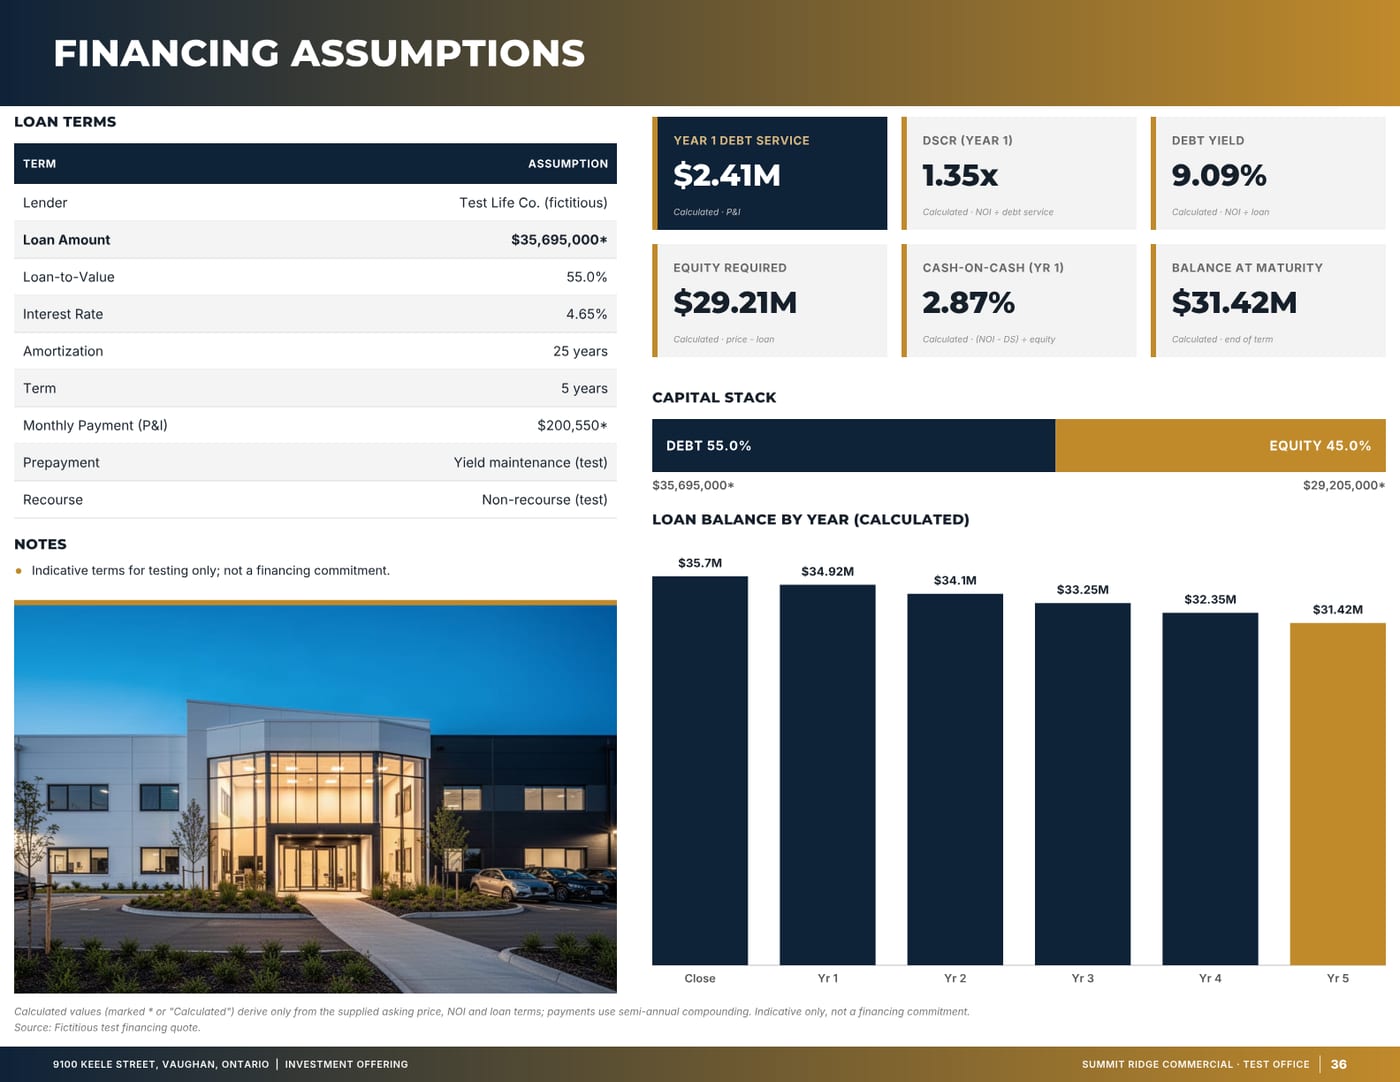Select the Cash-on-Cash 2.87% value
The width and height of the screenshot is (1400, 1082).
click(968, 303)
